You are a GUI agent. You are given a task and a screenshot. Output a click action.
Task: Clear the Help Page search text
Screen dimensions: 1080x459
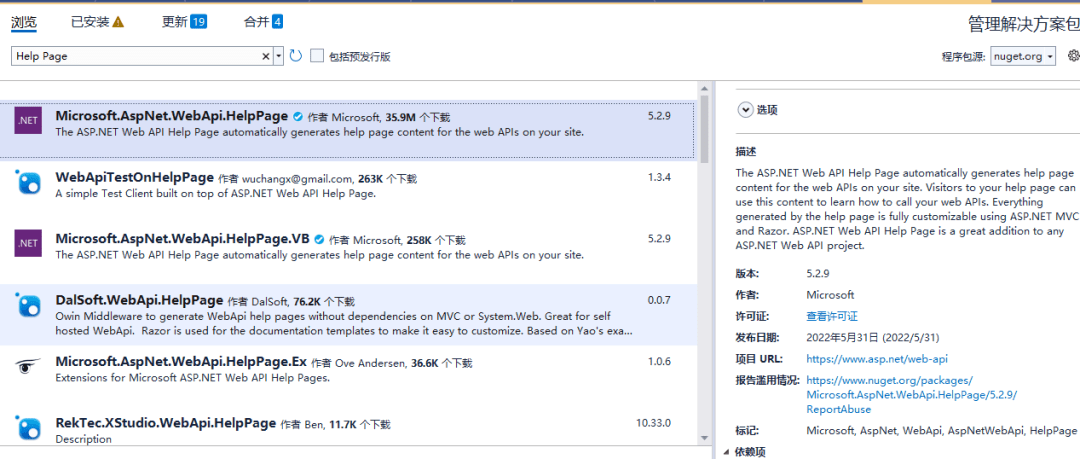266,57
